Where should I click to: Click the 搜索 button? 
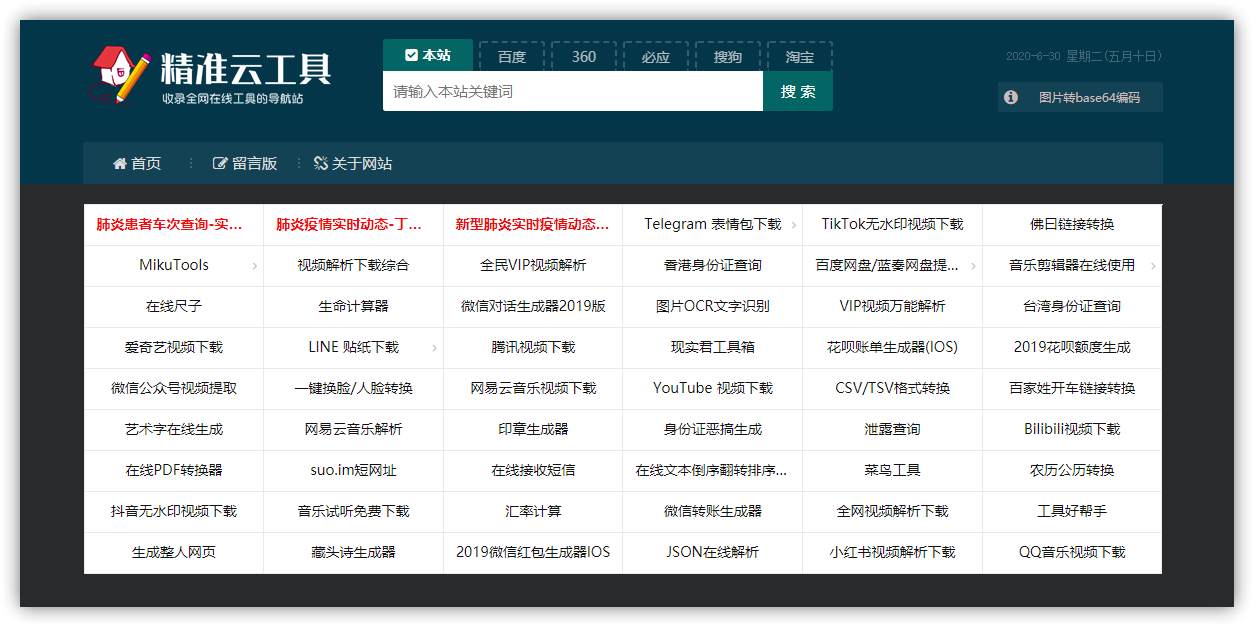798,91
